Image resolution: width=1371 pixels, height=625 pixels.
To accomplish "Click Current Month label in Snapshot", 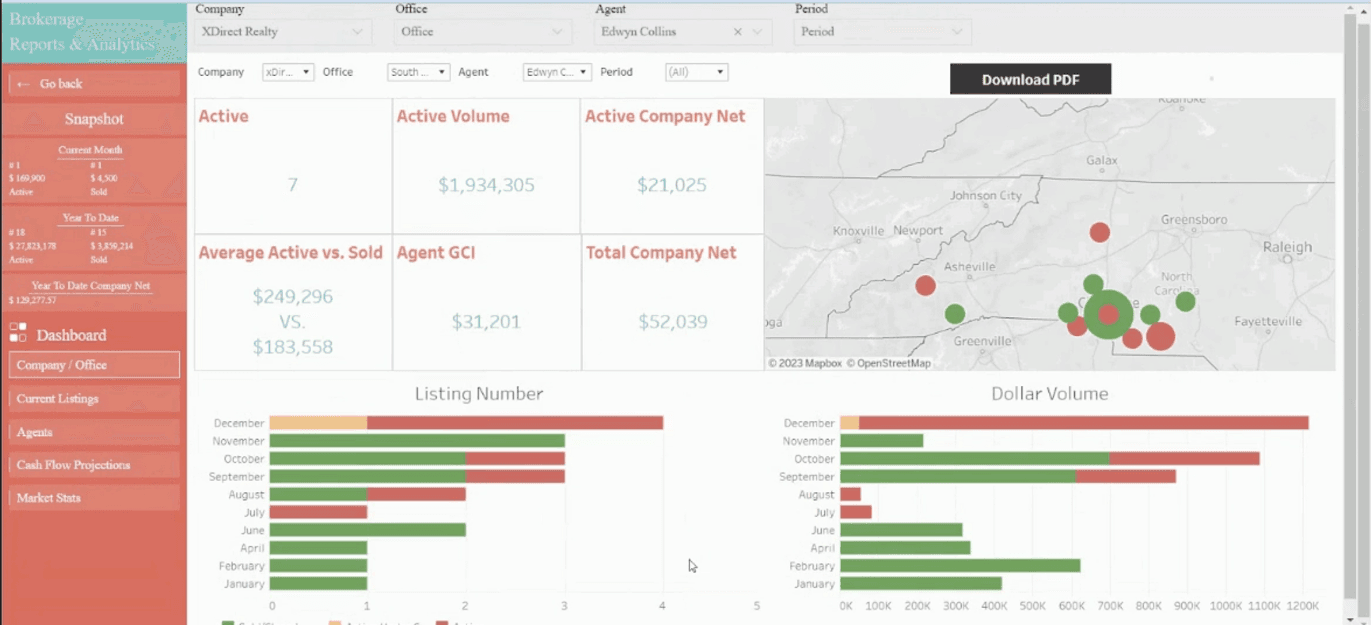I will pos(90,150).
